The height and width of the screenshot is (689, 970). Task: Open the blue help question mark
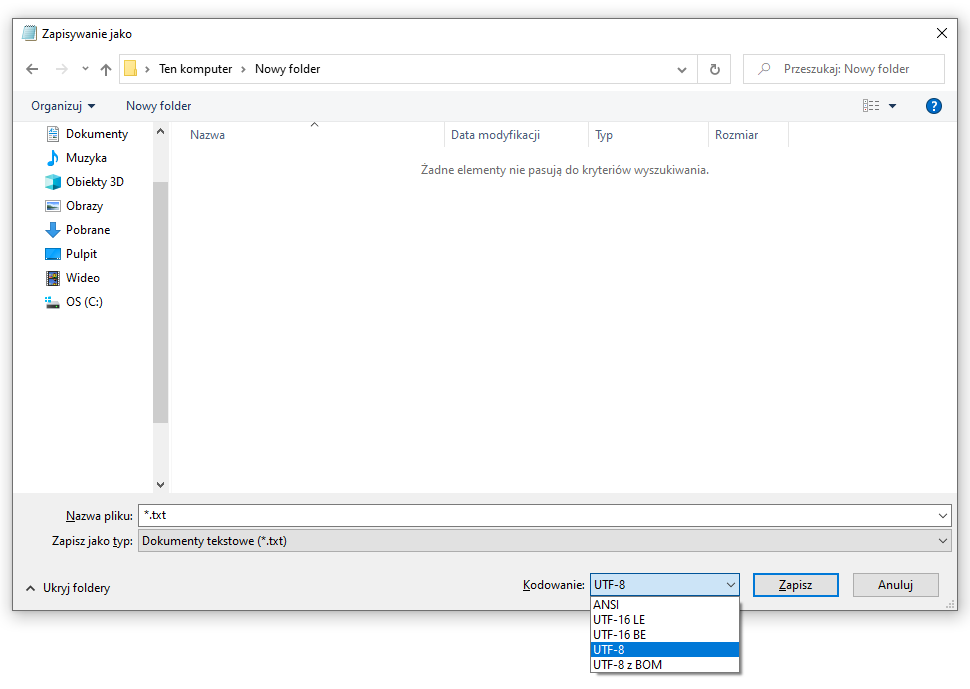coord(933,105)
